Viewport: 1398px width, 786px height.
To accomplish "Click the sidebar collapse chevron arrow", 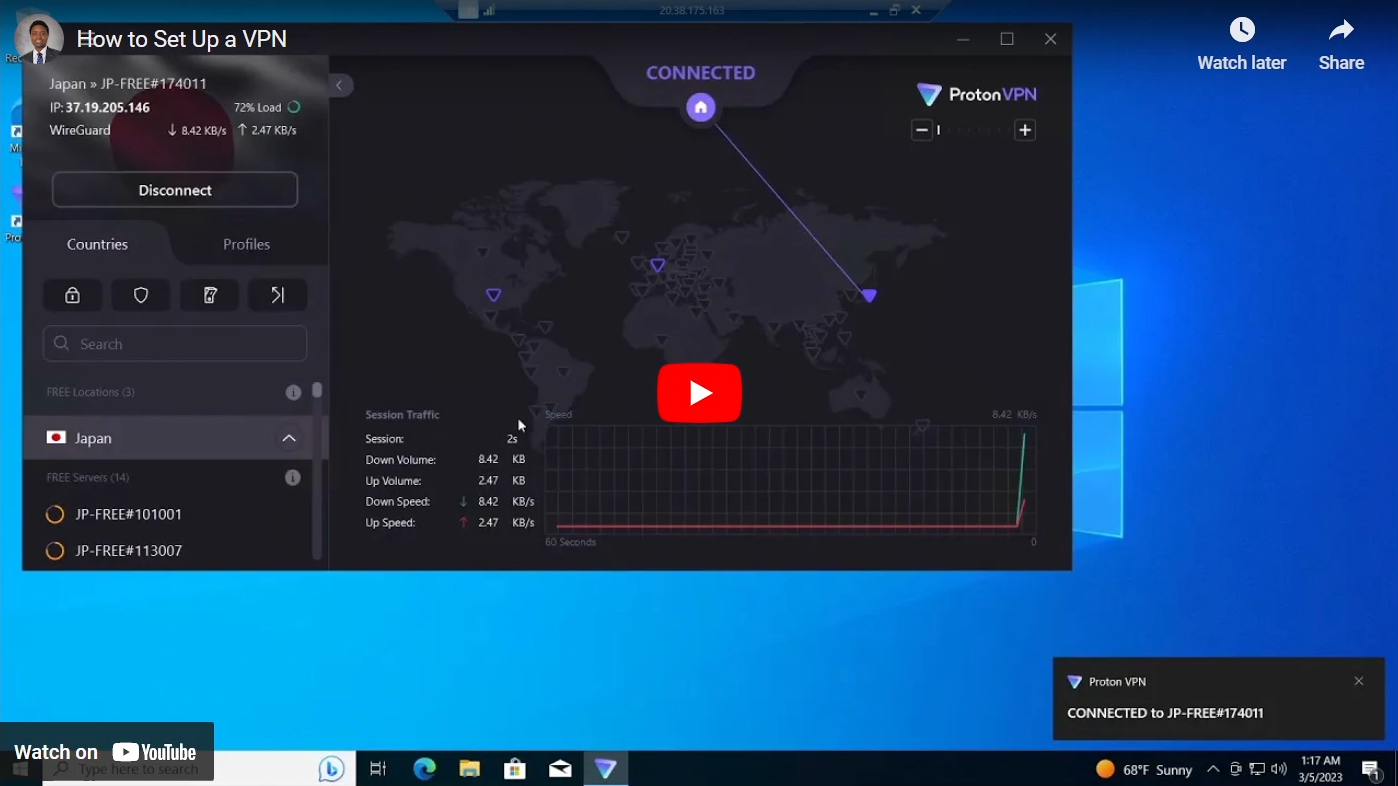I will (x=340, y=85).
